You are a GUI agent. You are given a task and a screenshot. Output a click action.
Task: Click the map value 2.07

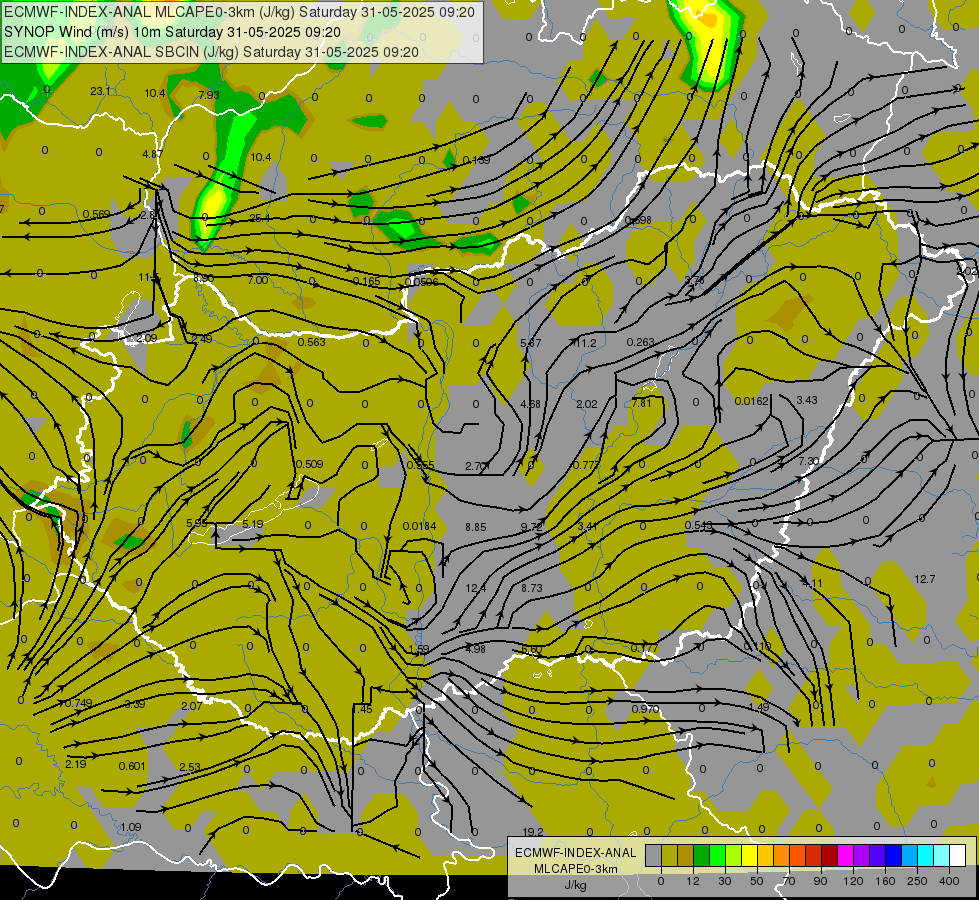tap(191, 706)
